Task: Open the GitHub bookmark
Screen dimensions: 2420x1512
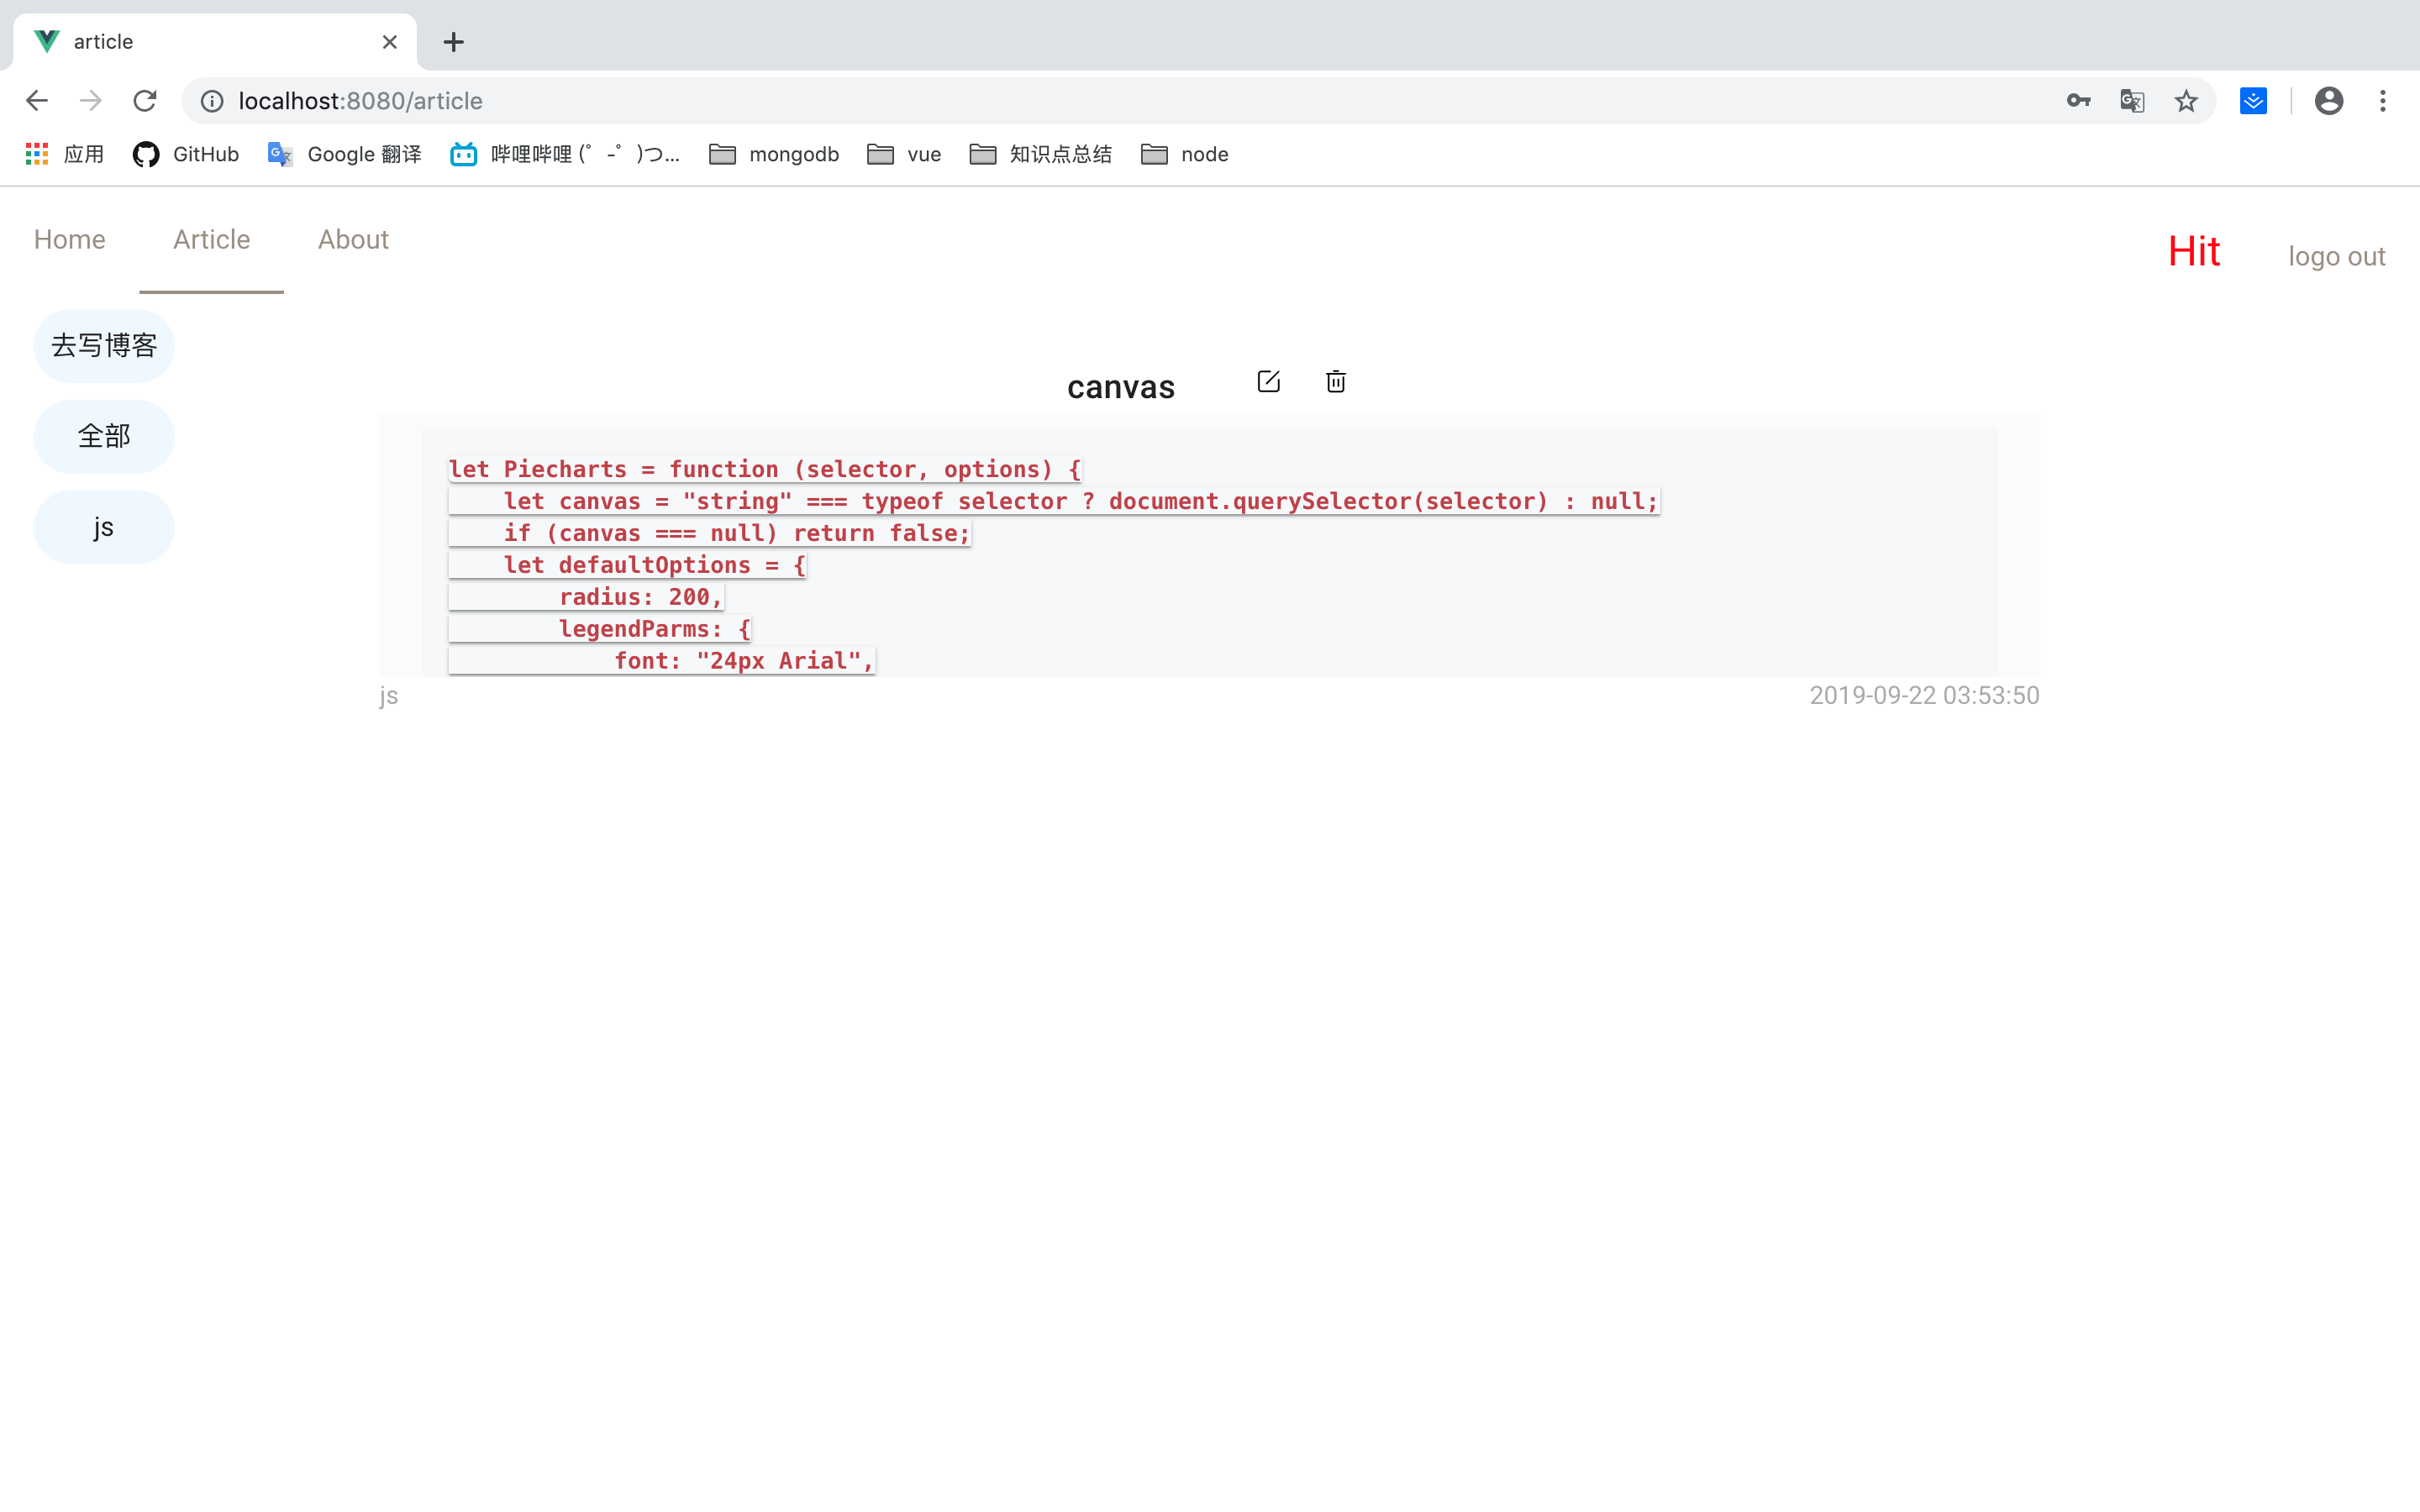Action: click(186, 154)
